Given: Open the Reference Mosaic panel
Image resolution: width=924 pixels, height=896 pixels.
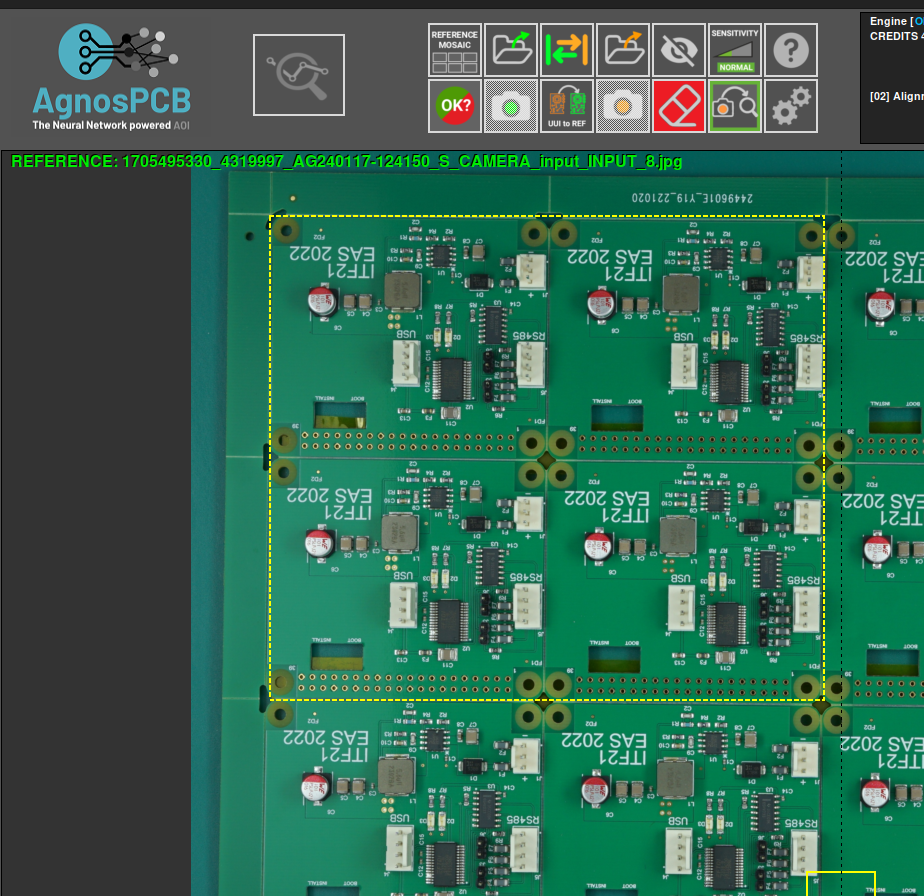Looking at the screenshot, I should click(x=454, y=48).
